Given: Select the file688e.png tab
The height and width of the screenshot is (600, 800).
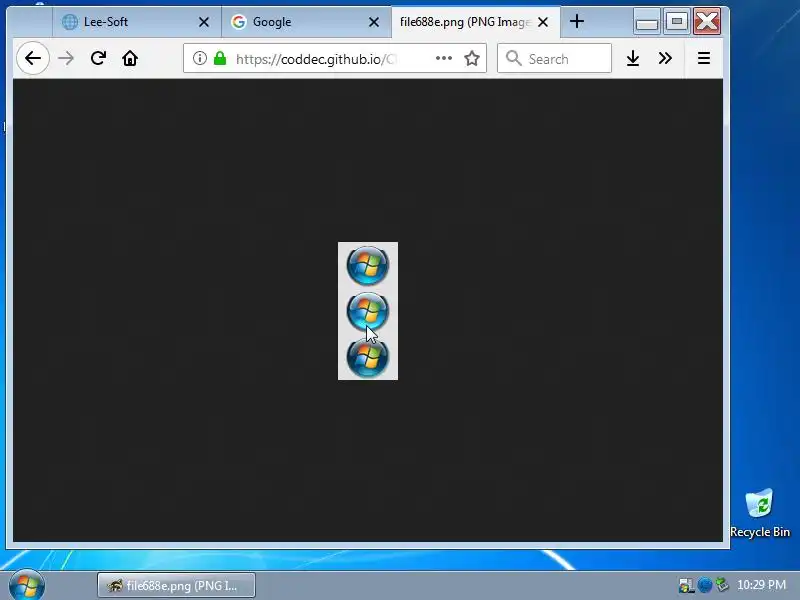Looking at the screenshot, I should [x=476, y=22].
